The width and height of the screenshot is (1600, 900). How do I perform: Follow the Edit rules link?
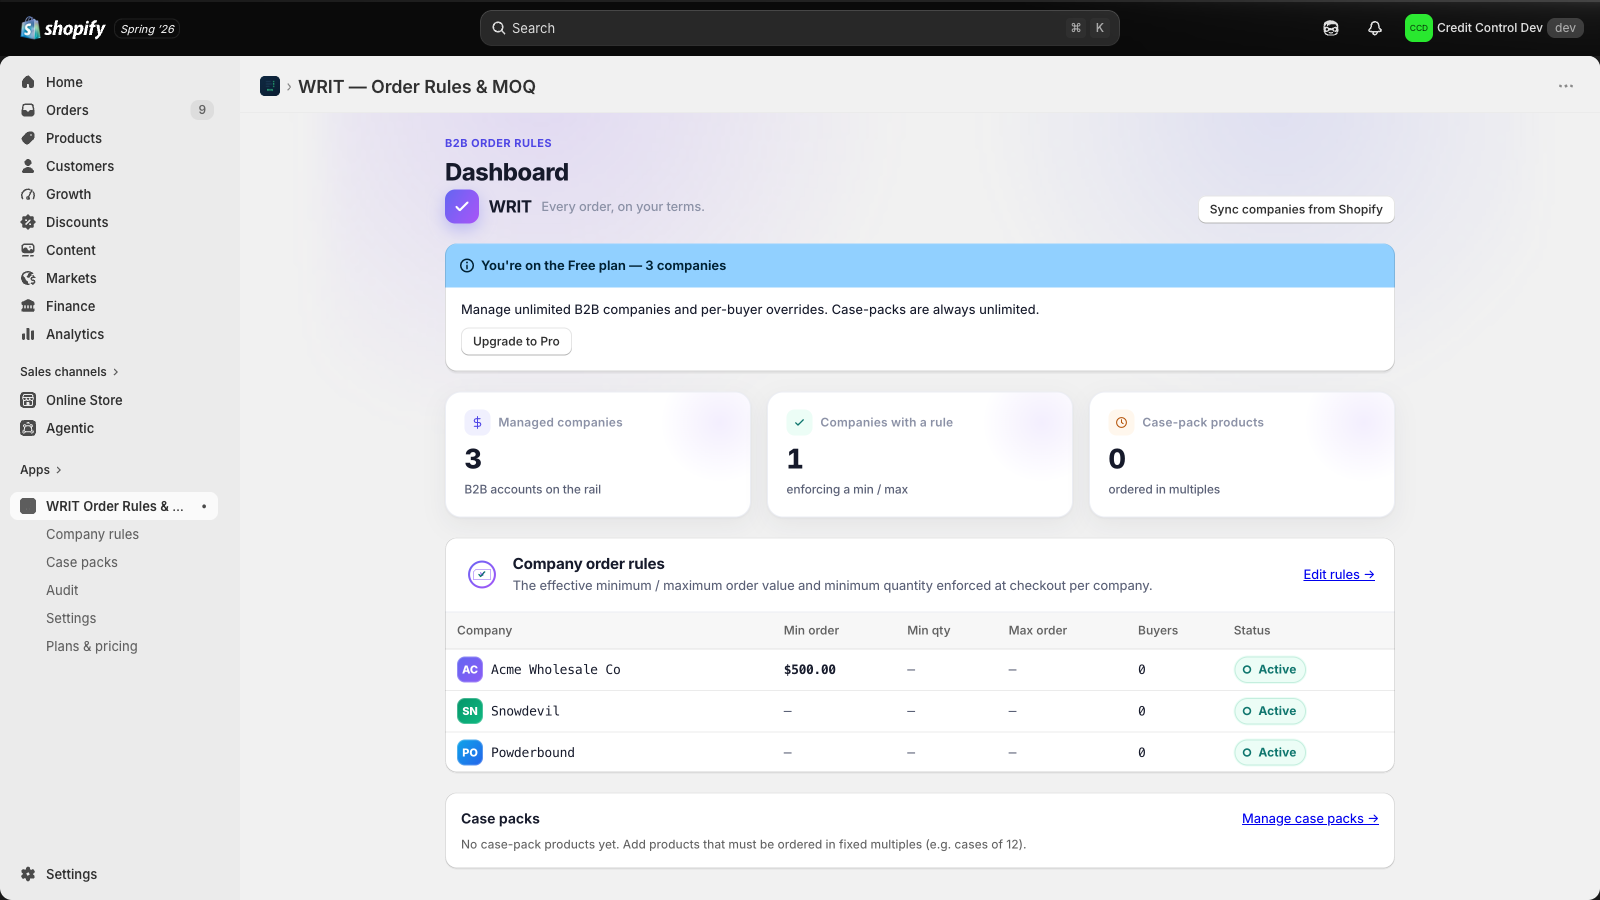pos(1339,575)
